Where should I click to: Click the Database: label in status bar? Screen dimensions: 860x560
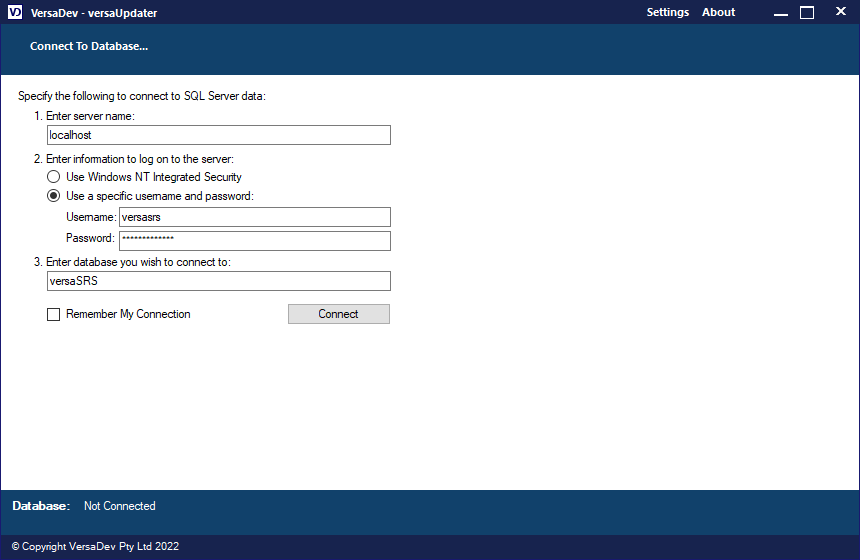pos(41,506)
